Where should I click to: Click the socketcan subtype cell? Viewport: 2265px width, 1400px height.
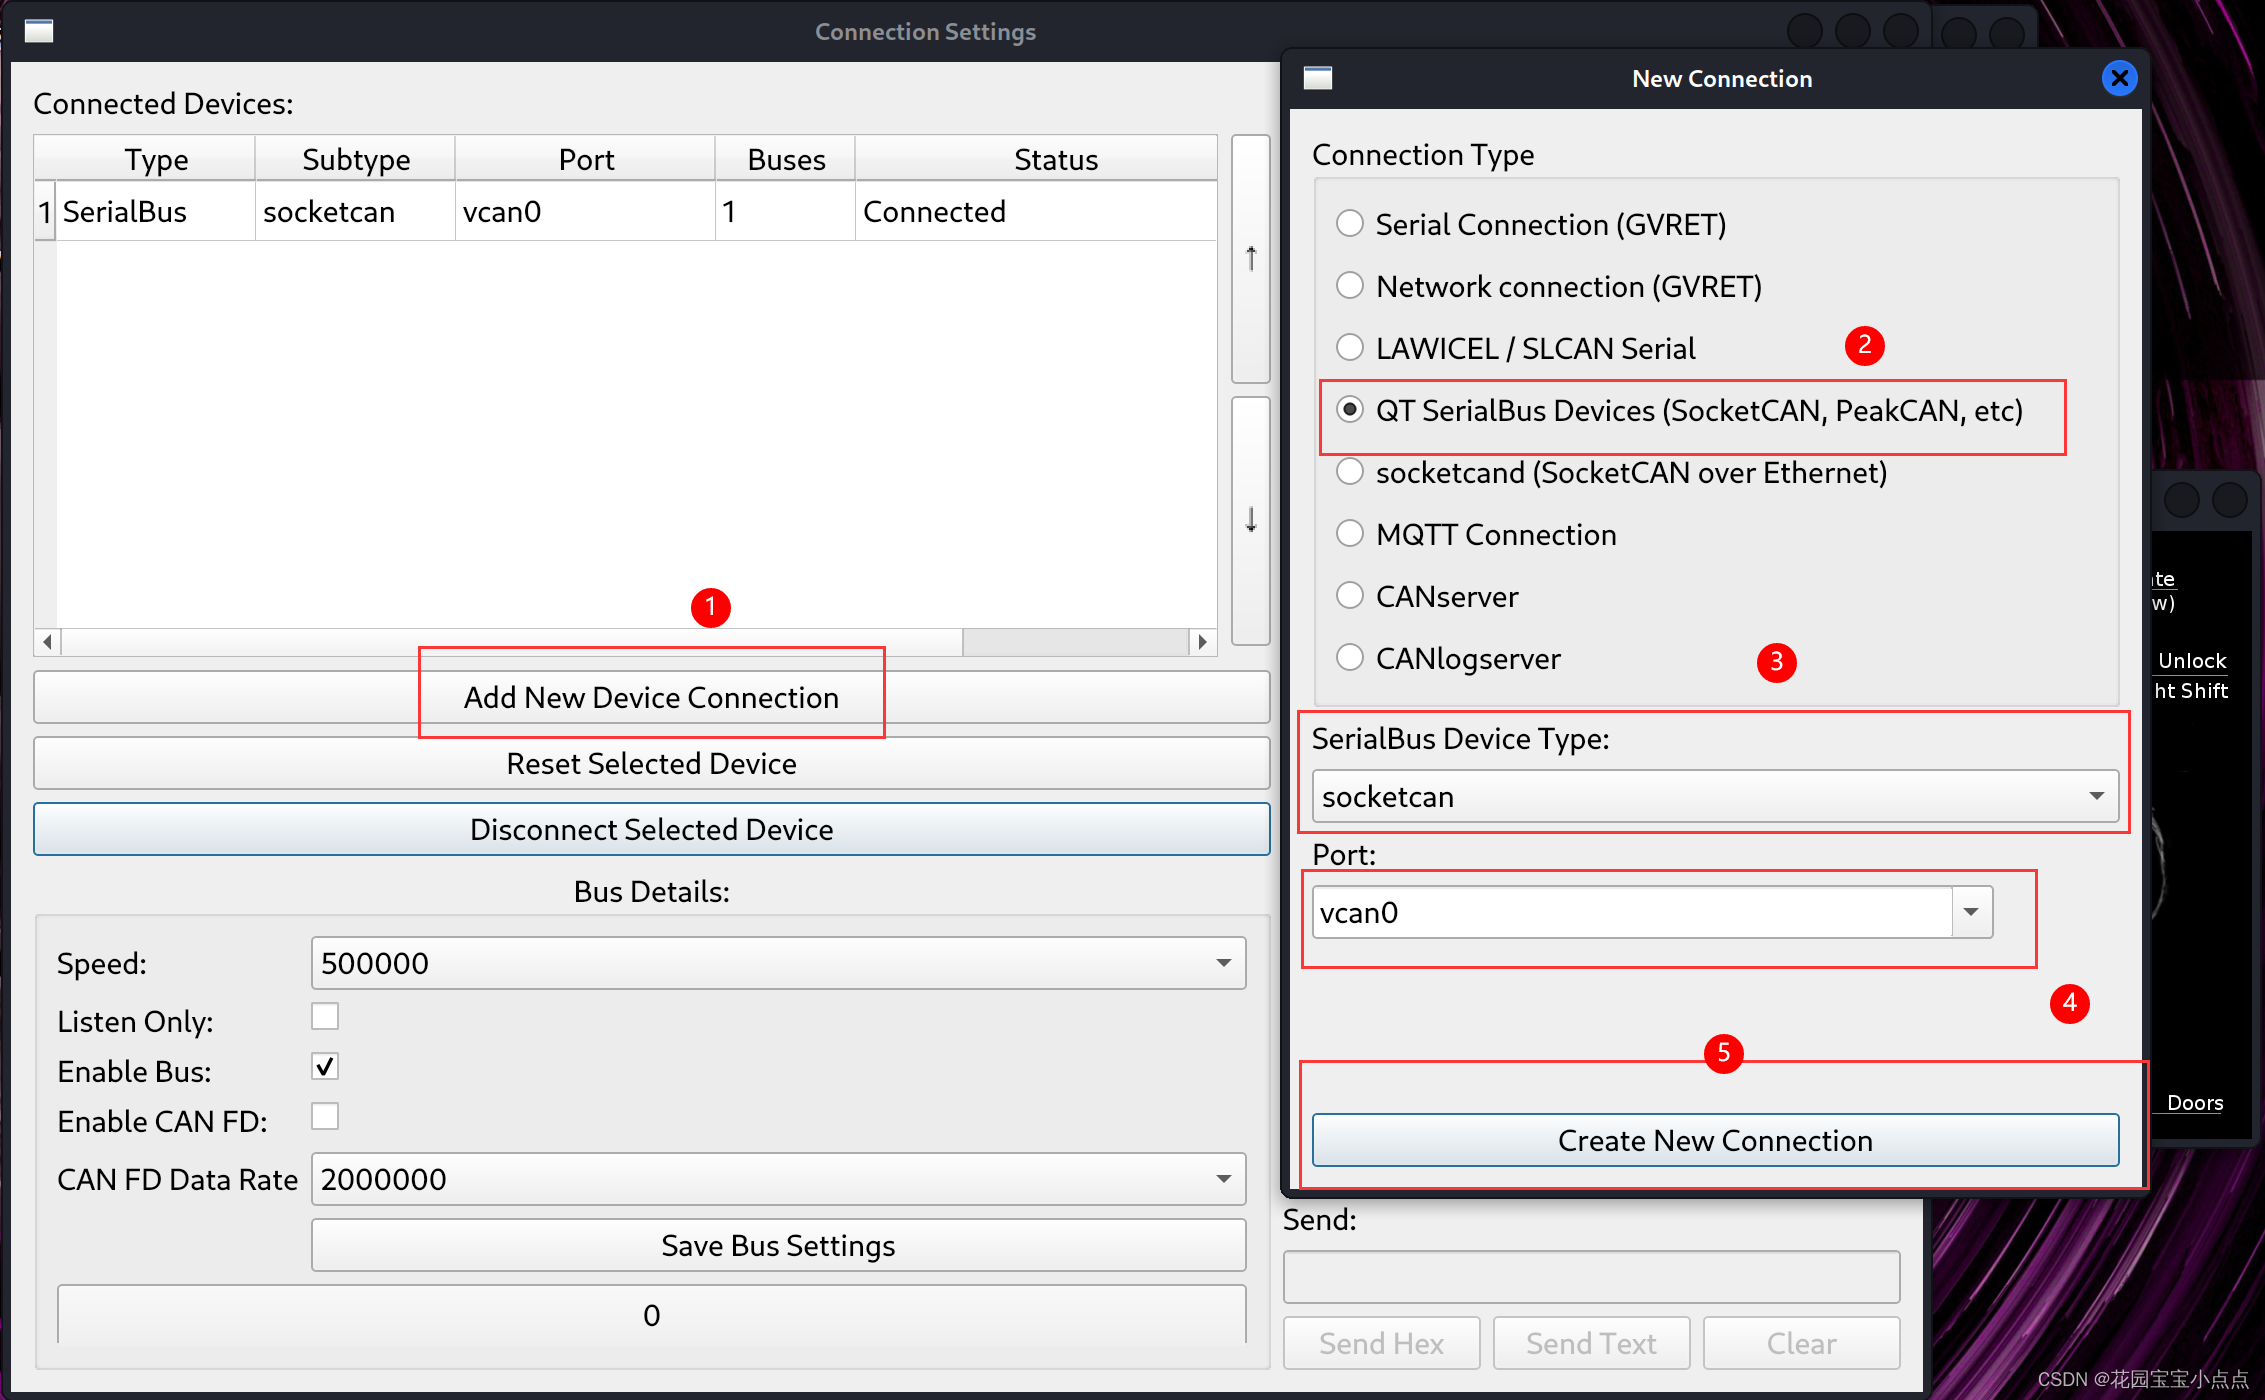click(x=356, y=211)
